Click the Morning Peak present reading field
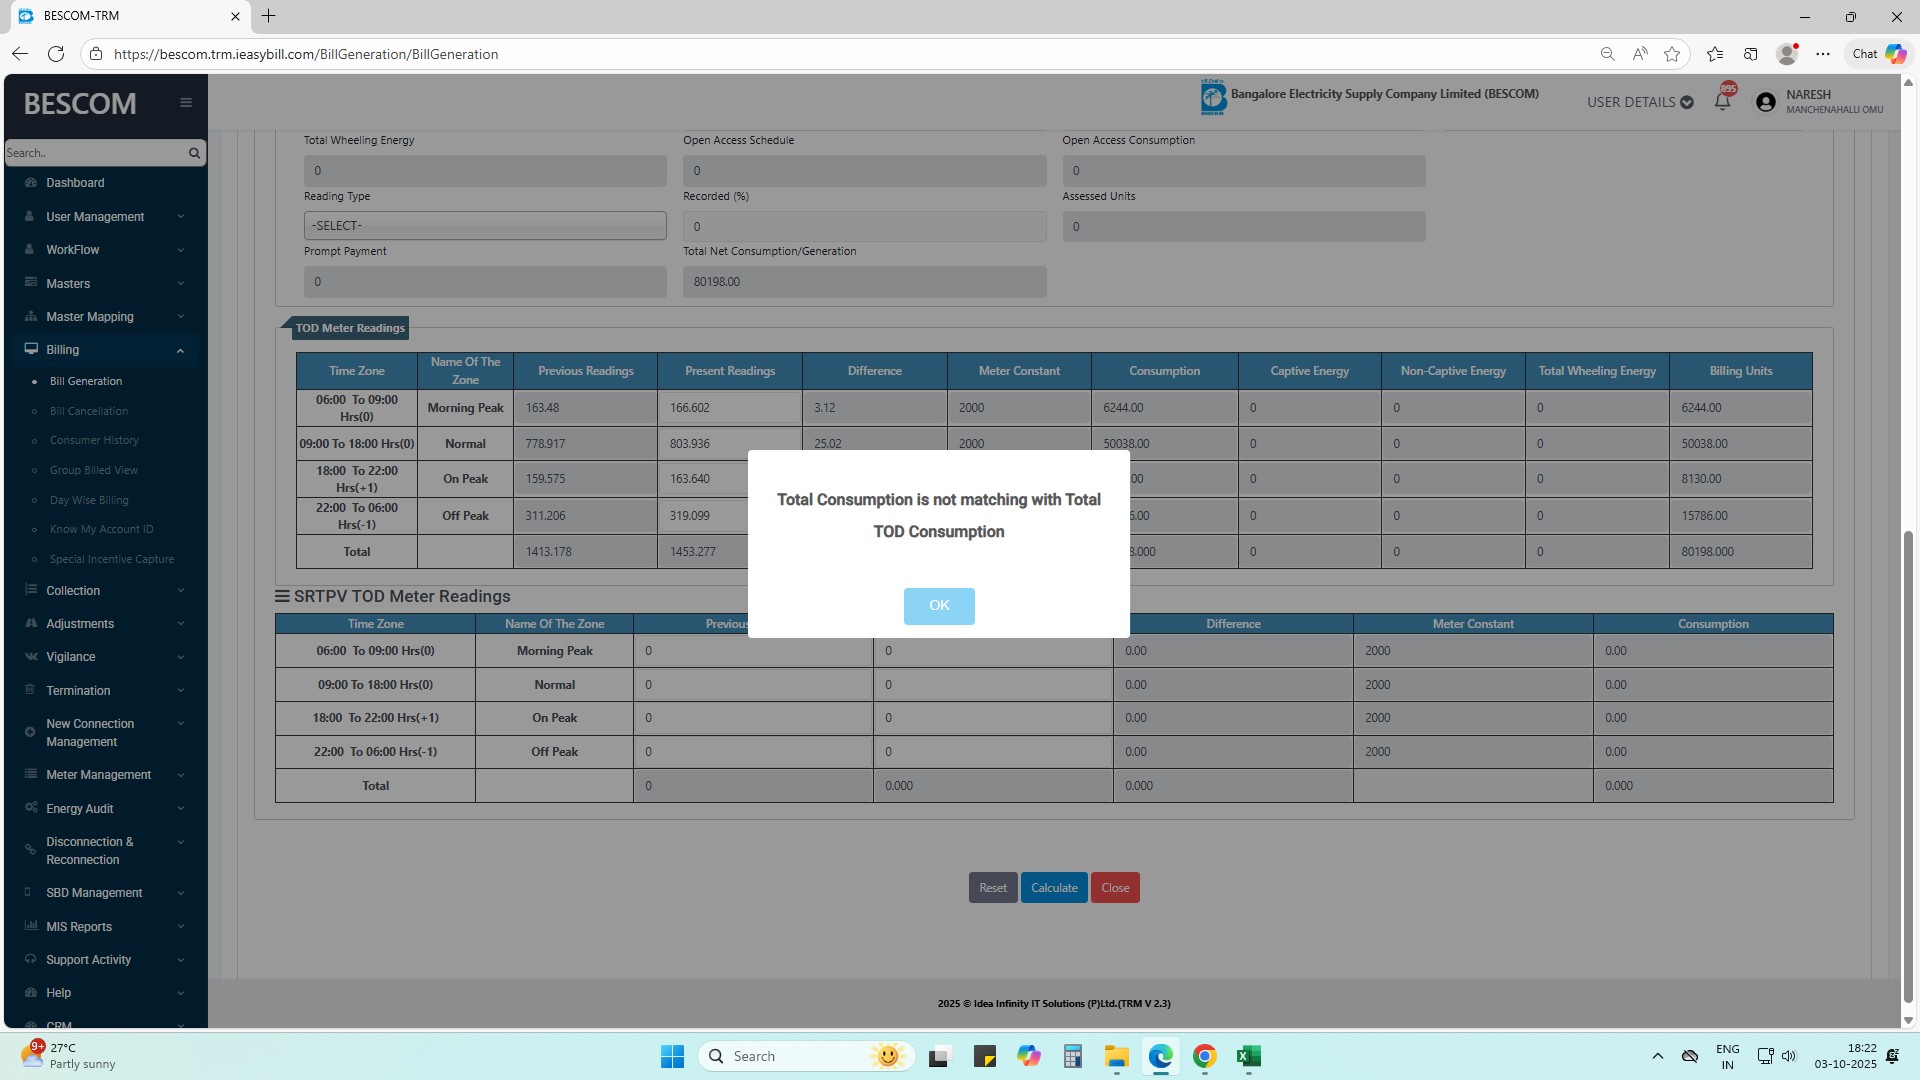The height and width of the screenshot is (1080, 1920). point(729,408)
